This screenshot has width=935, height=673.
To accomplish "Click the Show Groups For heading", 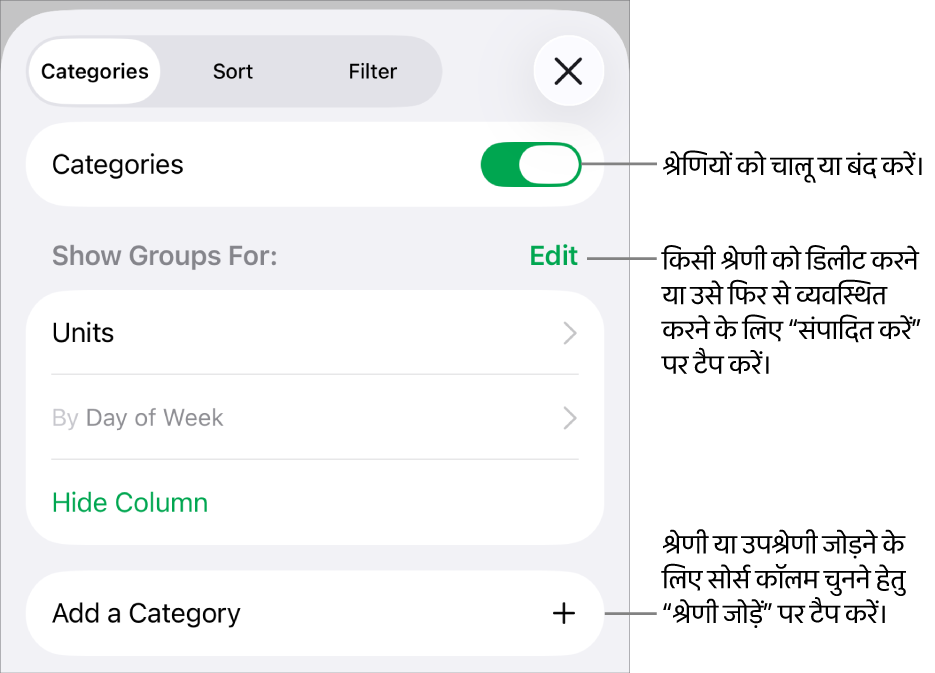I will coord(164,256).
